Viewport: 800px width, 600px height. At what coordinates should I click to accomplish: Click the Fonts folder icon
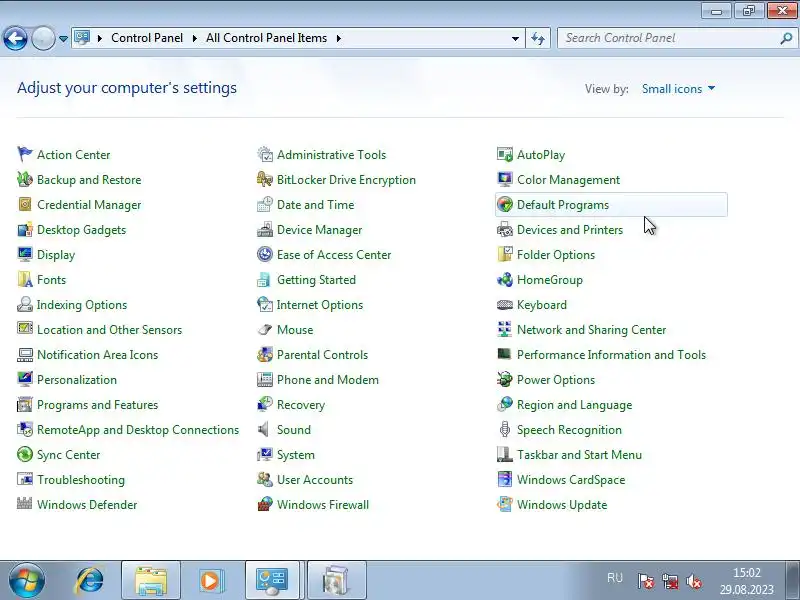[24, 280]
